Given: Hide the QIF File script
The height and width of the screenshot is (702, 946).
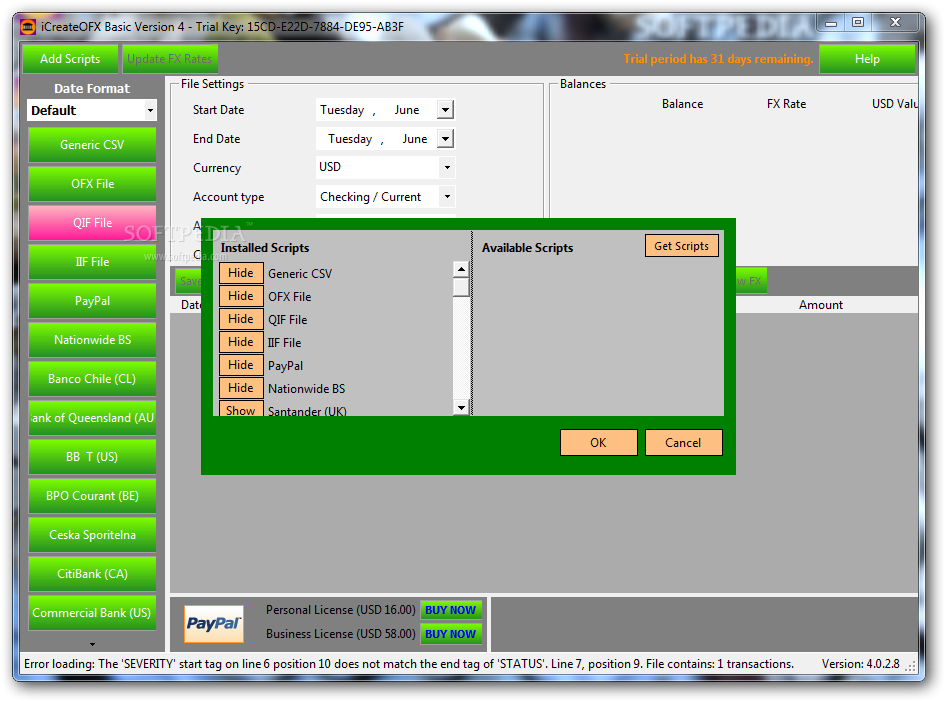Looking at the screenshot, I should [241, 319].
